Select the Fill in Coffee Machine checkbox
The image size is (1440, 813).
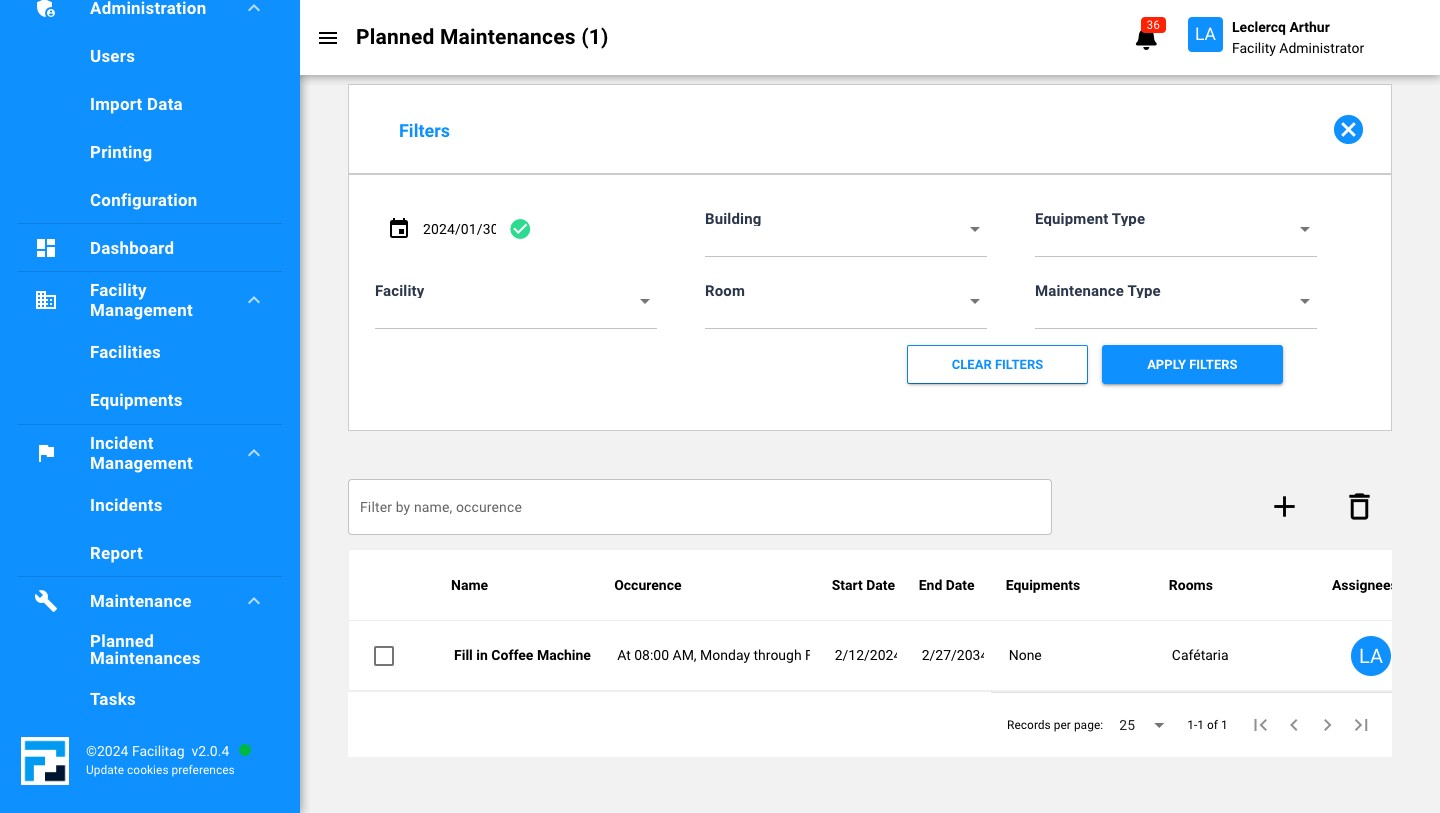point(384,656)
